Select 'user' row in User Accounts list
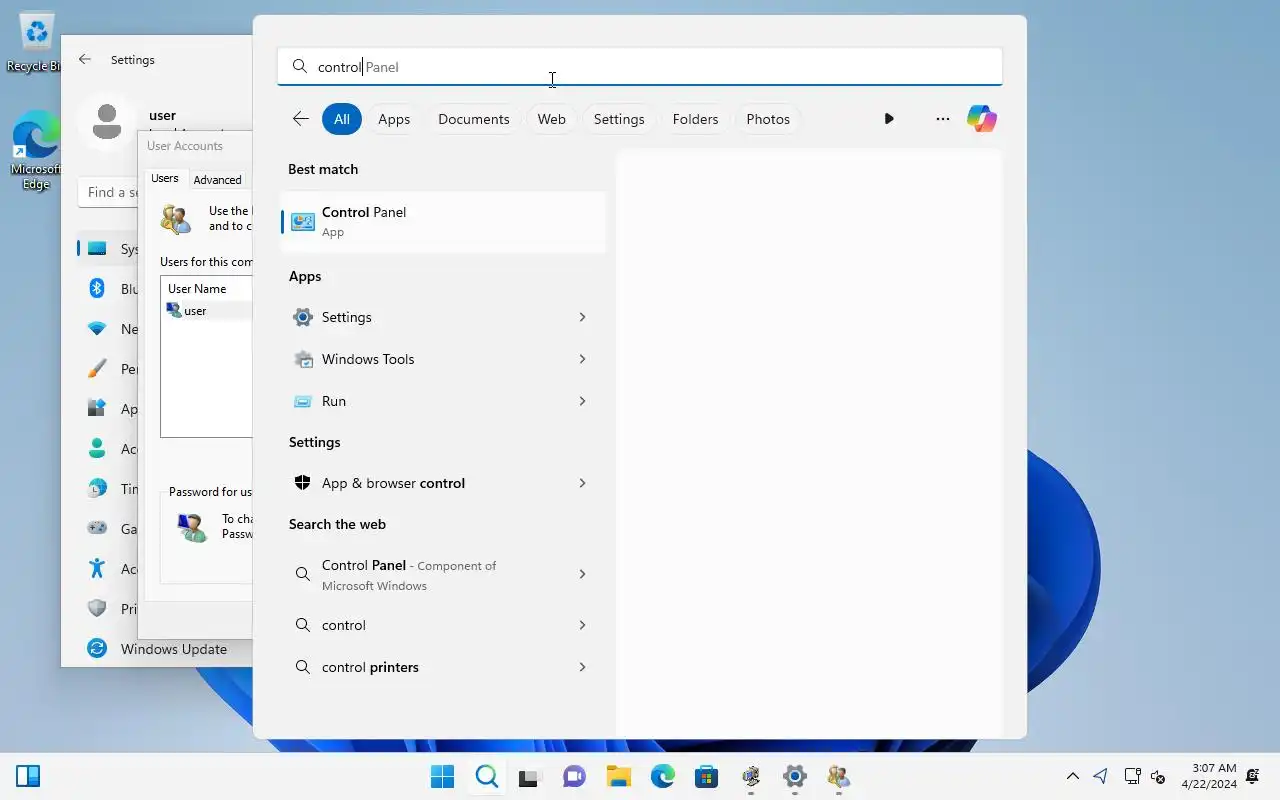The height and width of the screenshot is (800, 1280). click(207, 311)
